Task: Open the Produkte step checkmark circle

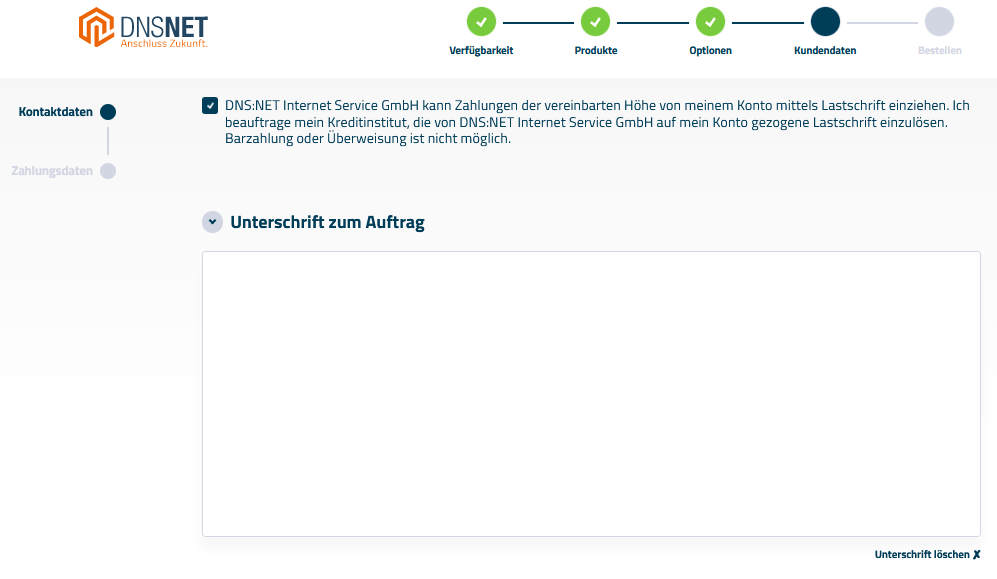Action: pos(596,22)
